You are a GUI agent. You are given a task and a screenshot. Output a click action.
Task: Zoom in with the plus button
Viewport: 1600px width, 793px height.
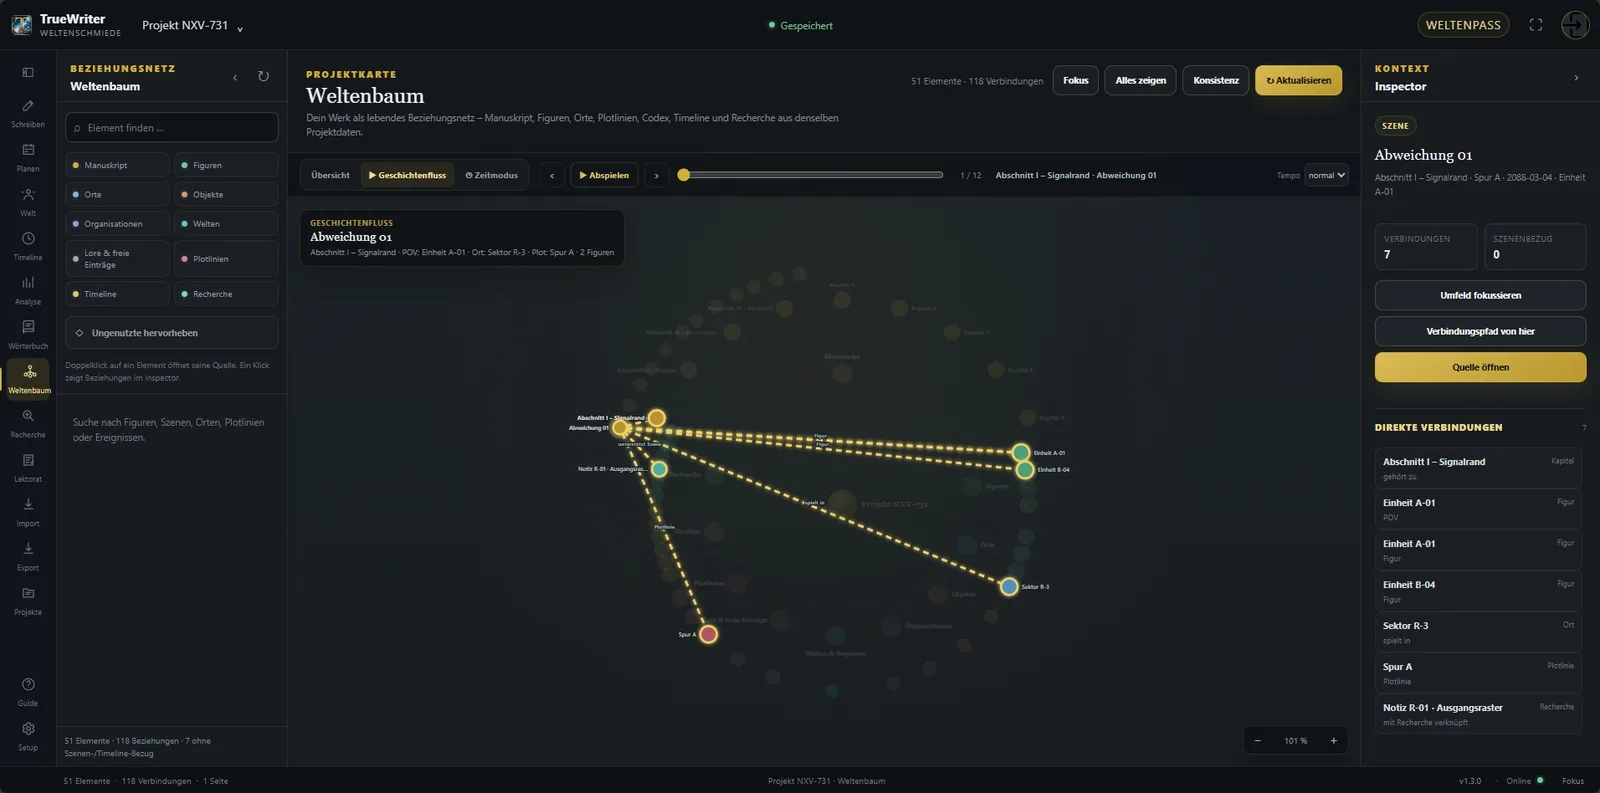click(1333, 741)
